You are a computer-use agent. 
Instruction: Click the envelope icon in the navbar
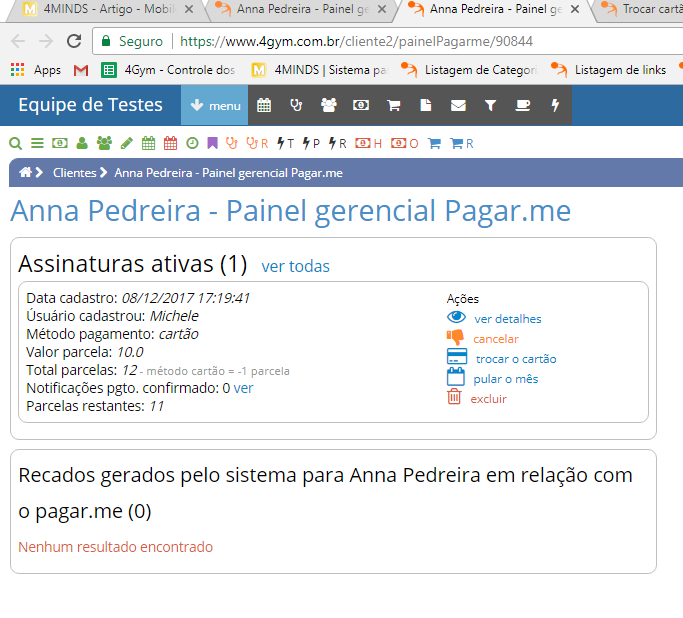(458, 105)
